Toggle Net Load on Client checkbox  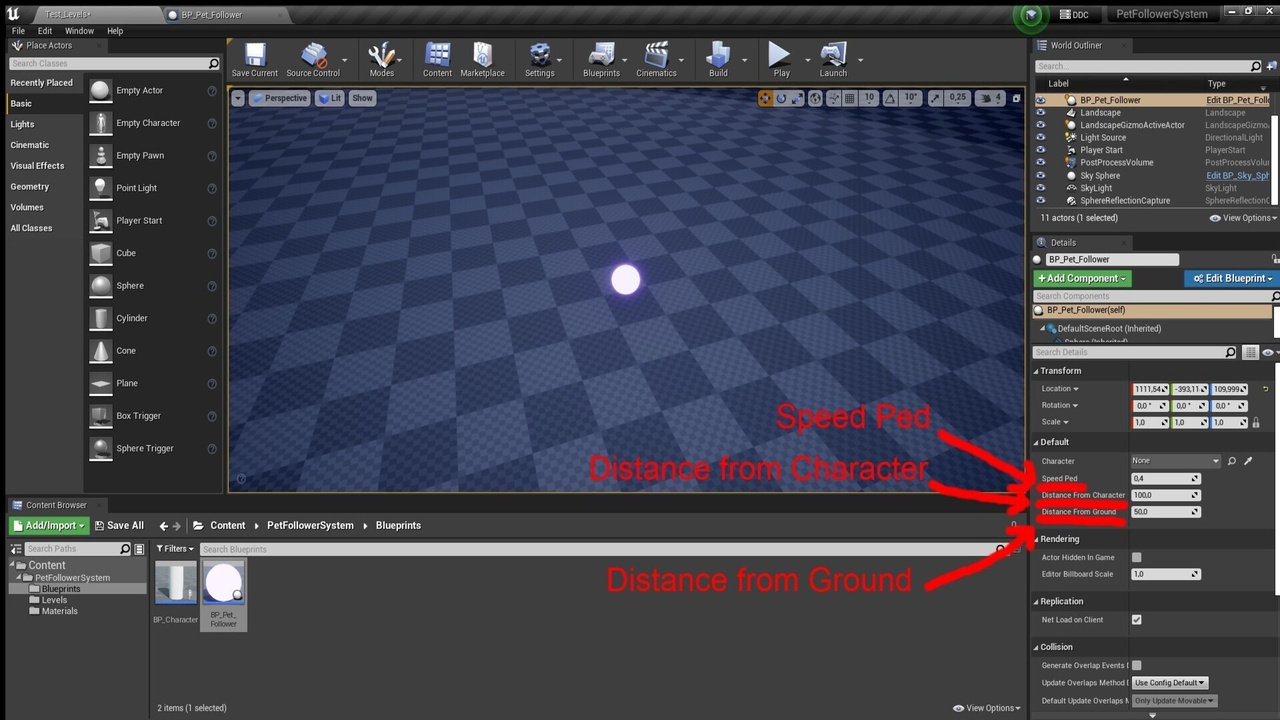[1136, 619]
